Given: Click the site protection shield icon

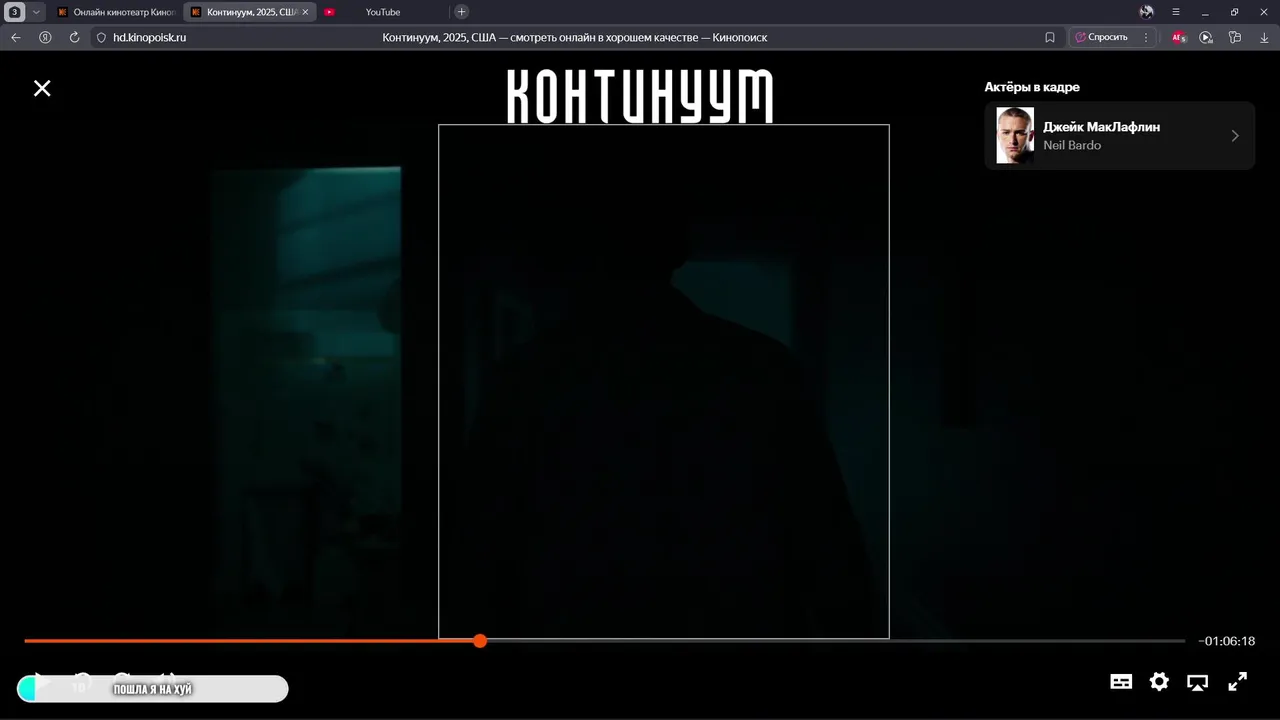Looking at the screenshot, I should (x=101, y=37).
